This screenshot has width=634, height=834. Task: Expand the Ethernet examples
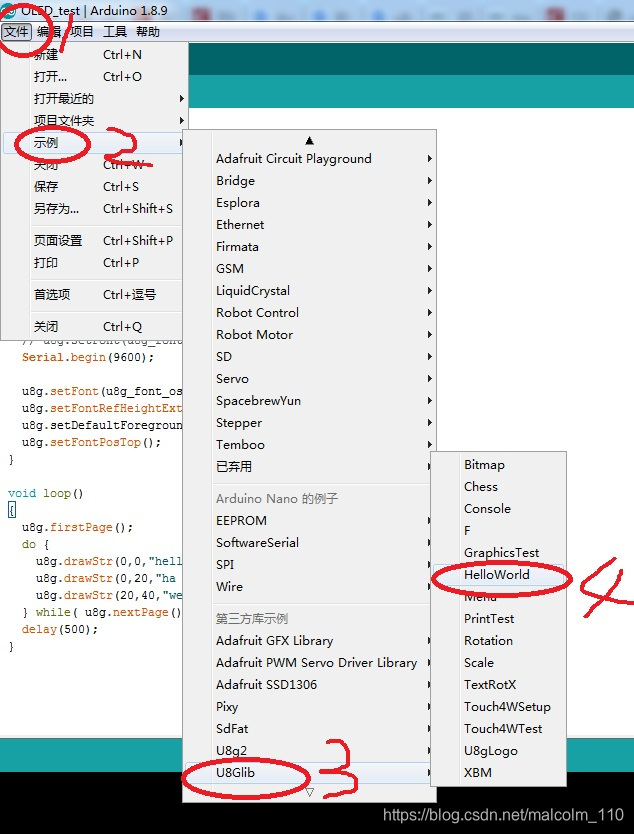click(x=310, y=224)
